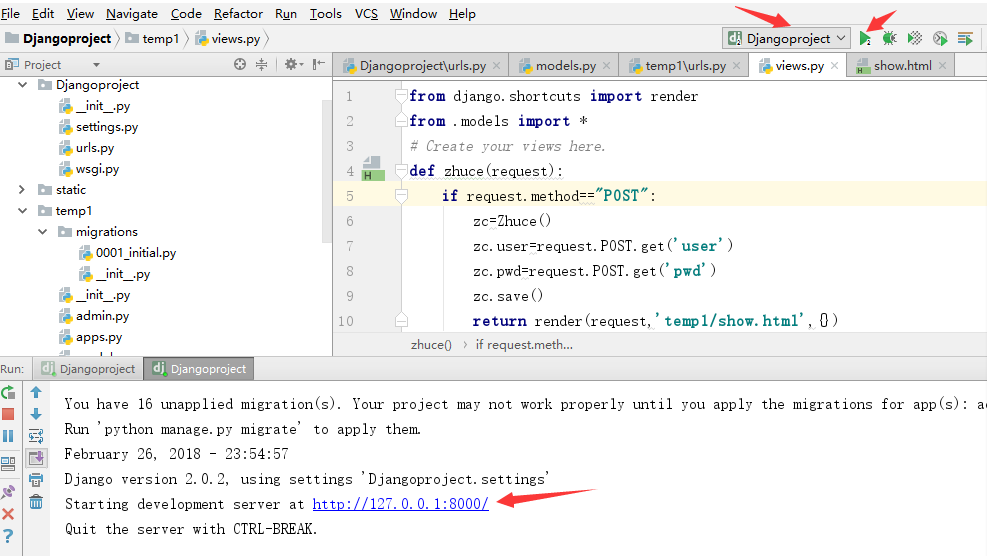Start debugging with the bug icon

click(889, 38)
